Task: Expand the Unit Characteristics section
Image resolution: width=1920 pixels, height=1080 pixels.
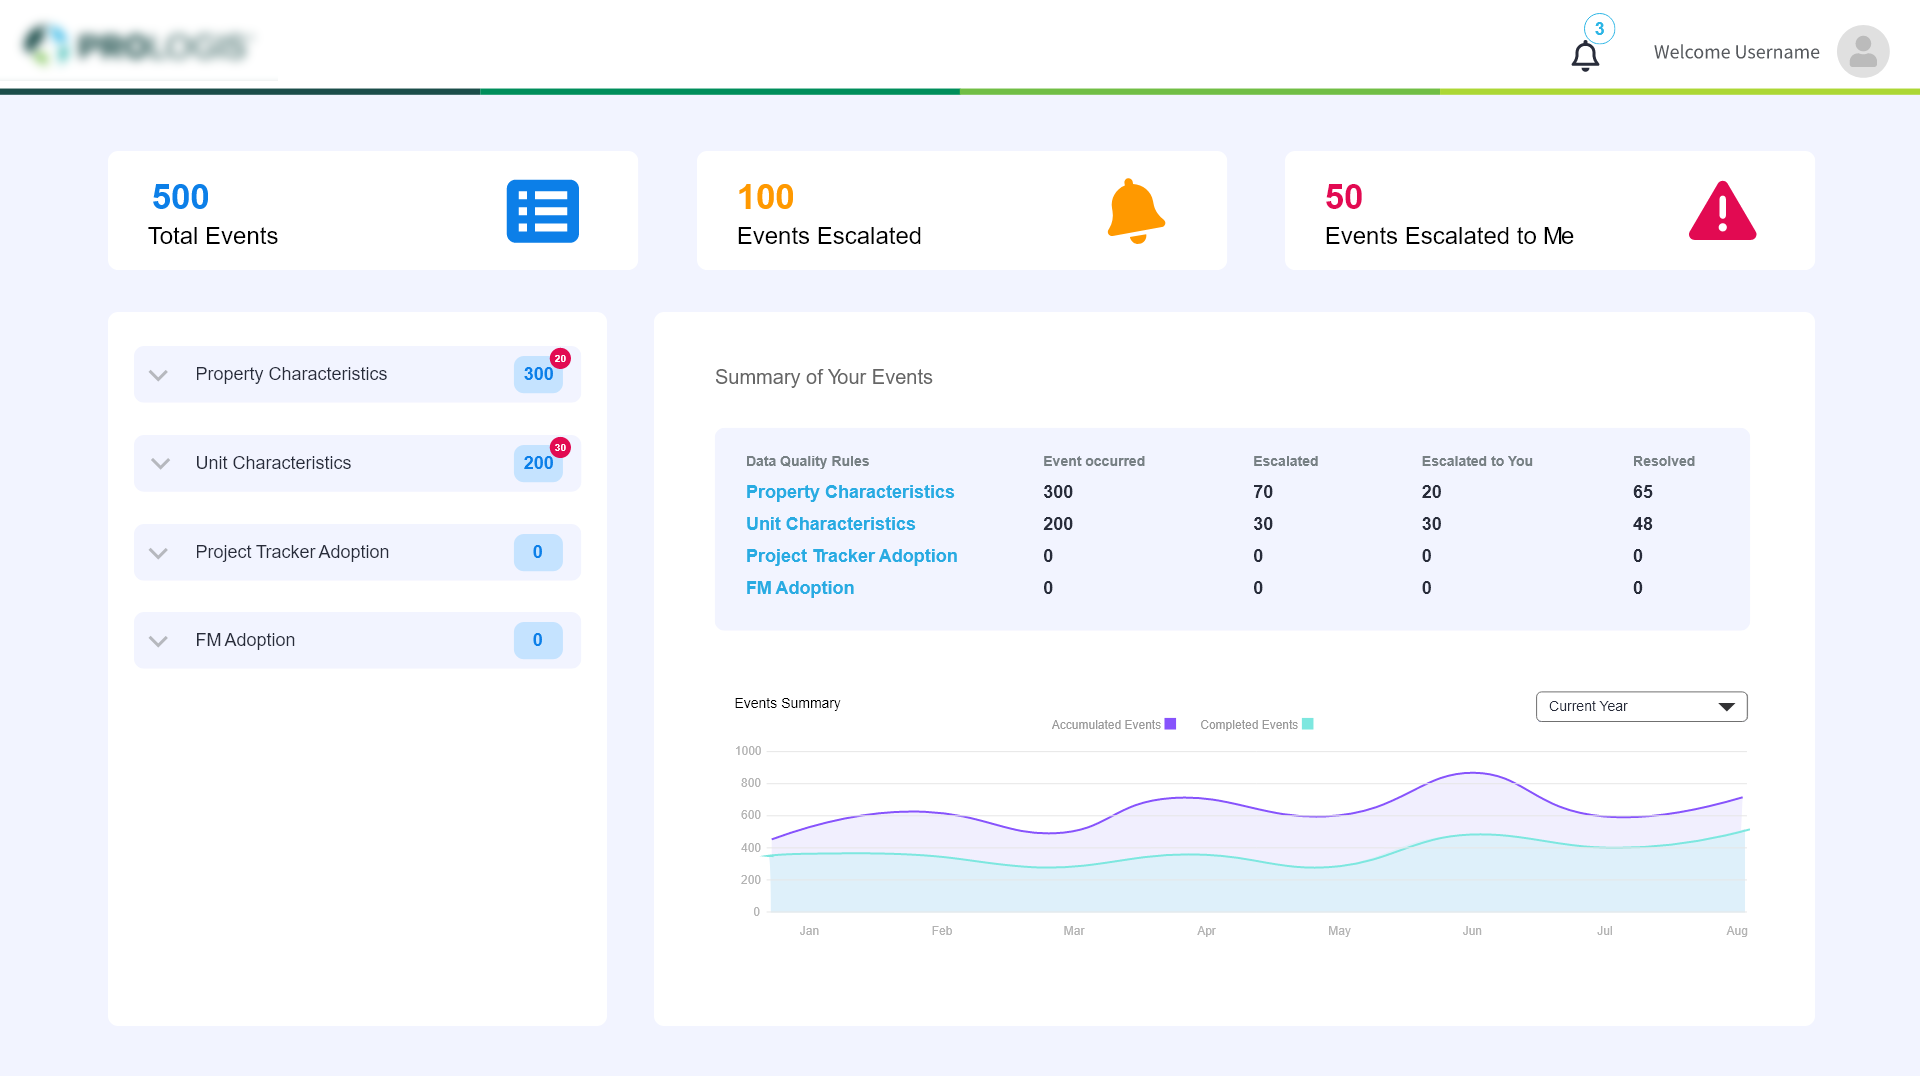Action: 160,463
